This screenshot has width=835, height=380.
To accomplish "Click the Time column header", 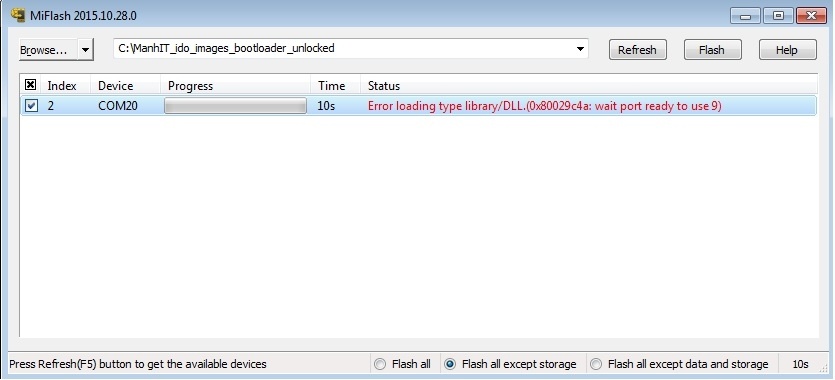I will tap(335, 86).
